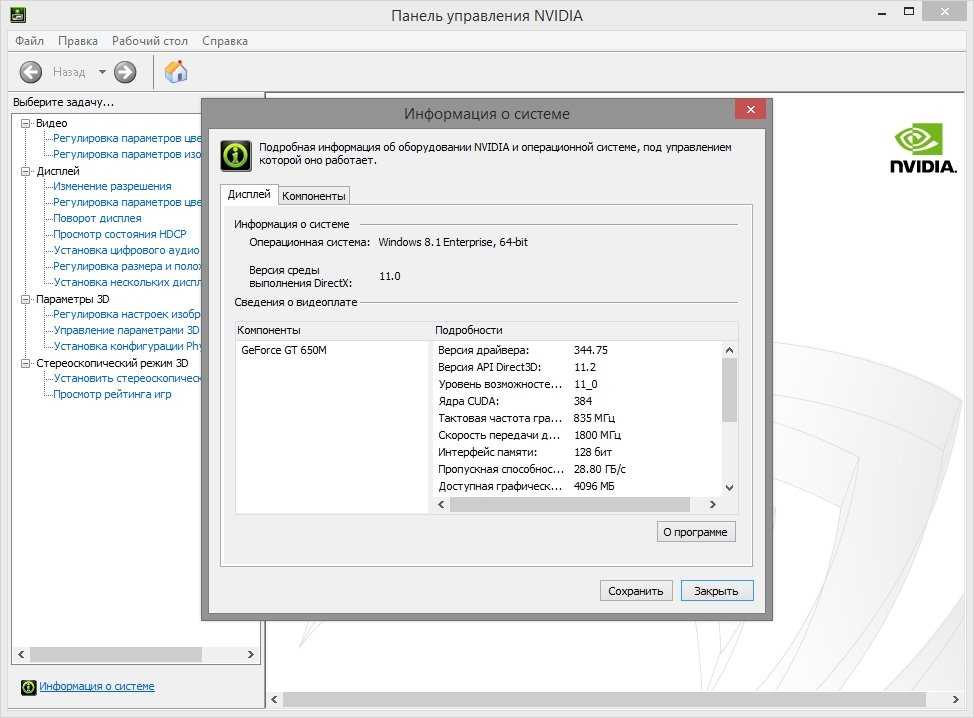This screenshot has width=974, height=718.
Task: Open the Информация о системе link
Action: click(x=97, y=686)
